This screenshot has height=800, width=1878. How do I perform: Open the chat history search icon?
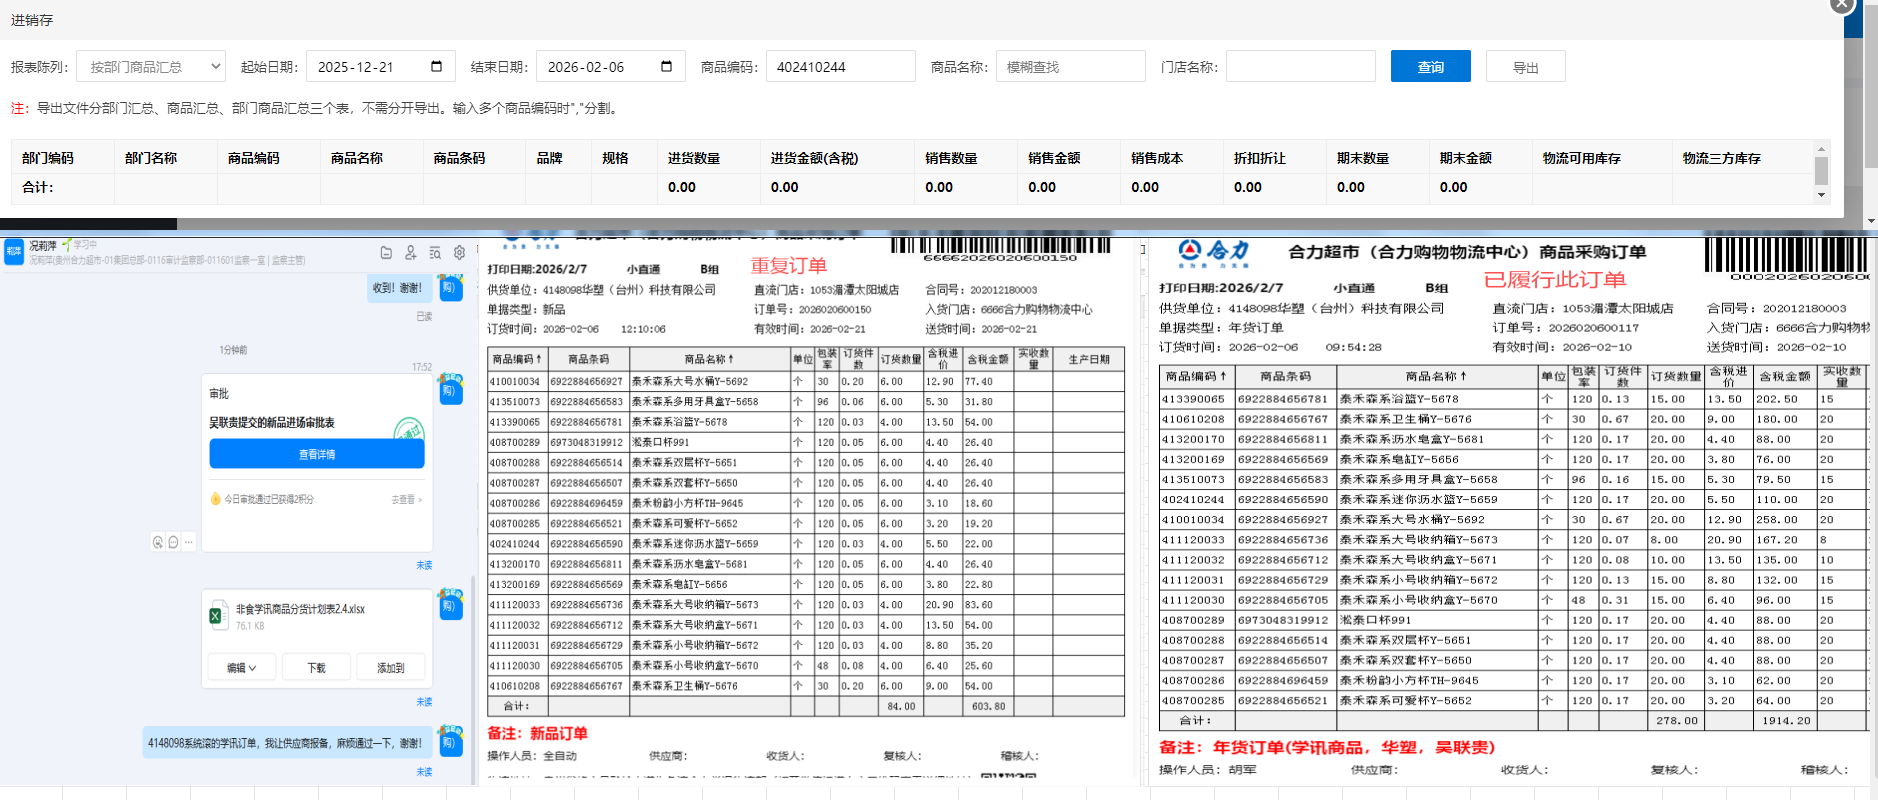coord(435,253)
